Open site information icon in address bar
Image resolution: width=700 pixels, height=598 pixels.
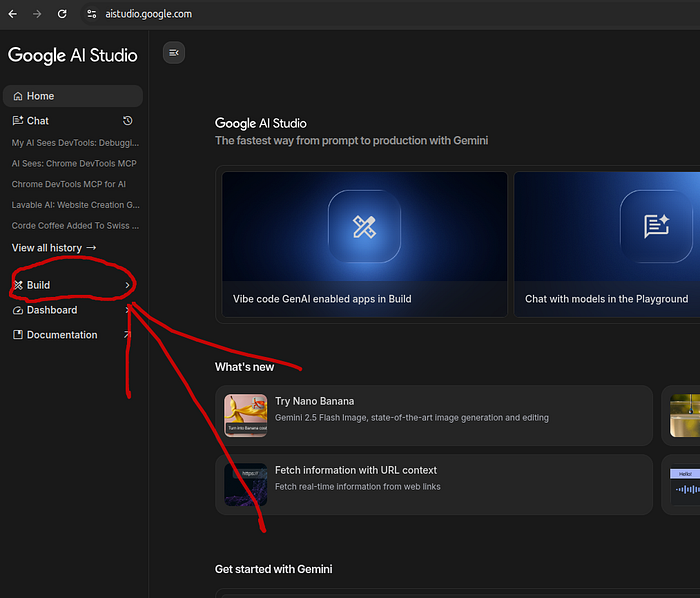pos(92,14)
